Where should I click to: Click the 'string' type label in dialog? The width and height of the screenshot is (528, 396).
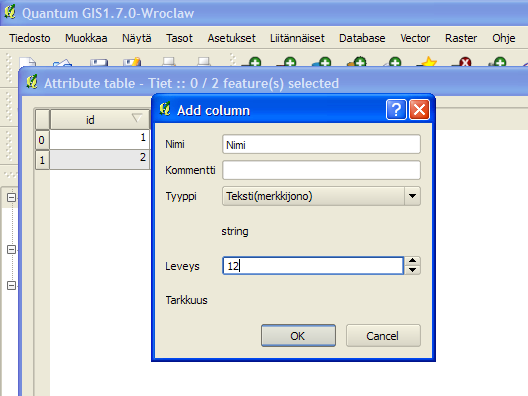(235, 231)
